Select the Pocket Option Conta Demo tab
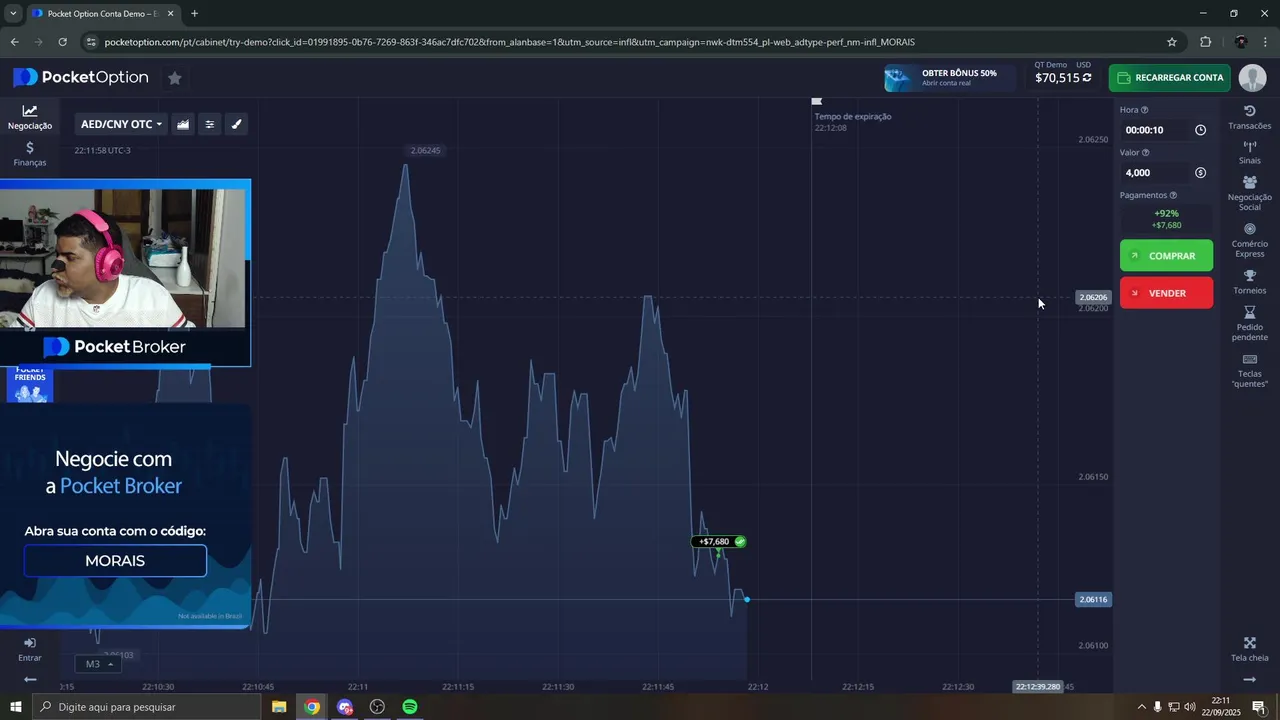Image resolution: width=1280 pixels, height=720 pixels. (103, 14)
